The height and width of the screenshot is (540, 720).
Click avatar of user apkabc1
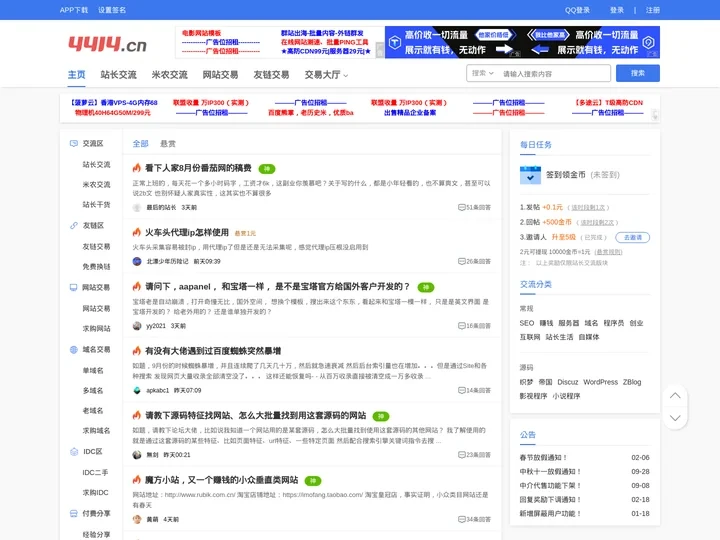(x=137, y=390)
